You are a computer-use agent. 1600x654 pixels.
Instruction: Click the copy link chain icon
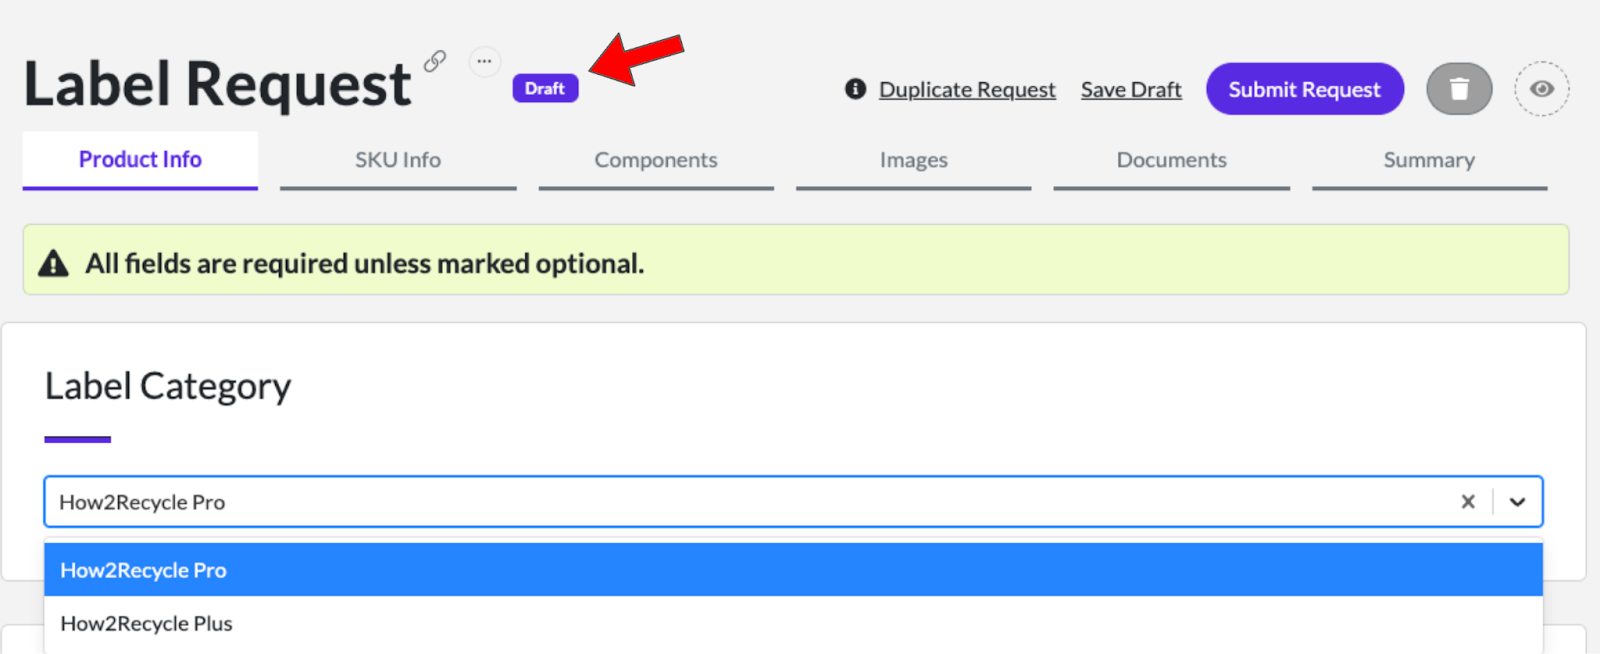(x=434, y=61)
